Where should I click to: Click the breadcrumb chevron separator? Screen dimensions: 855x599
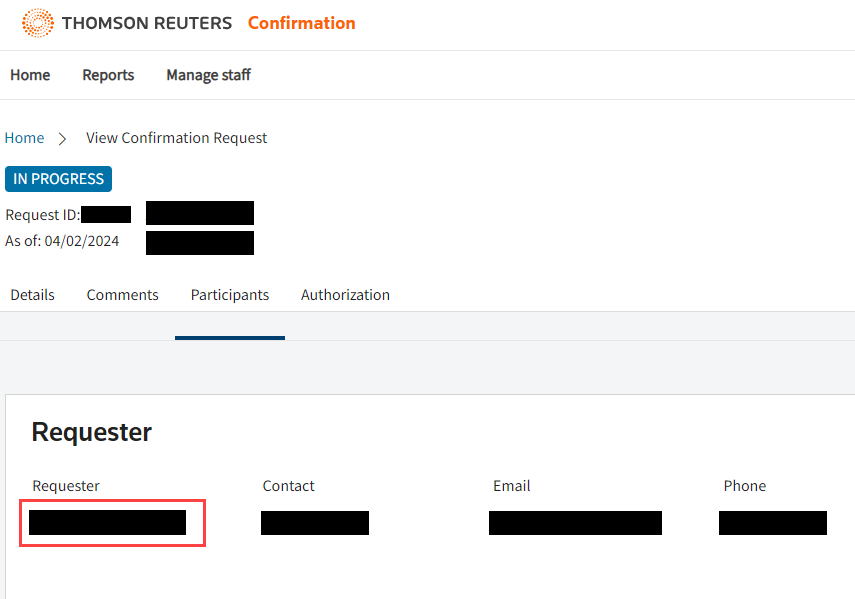pyautogui.click(x=61, y=137)
